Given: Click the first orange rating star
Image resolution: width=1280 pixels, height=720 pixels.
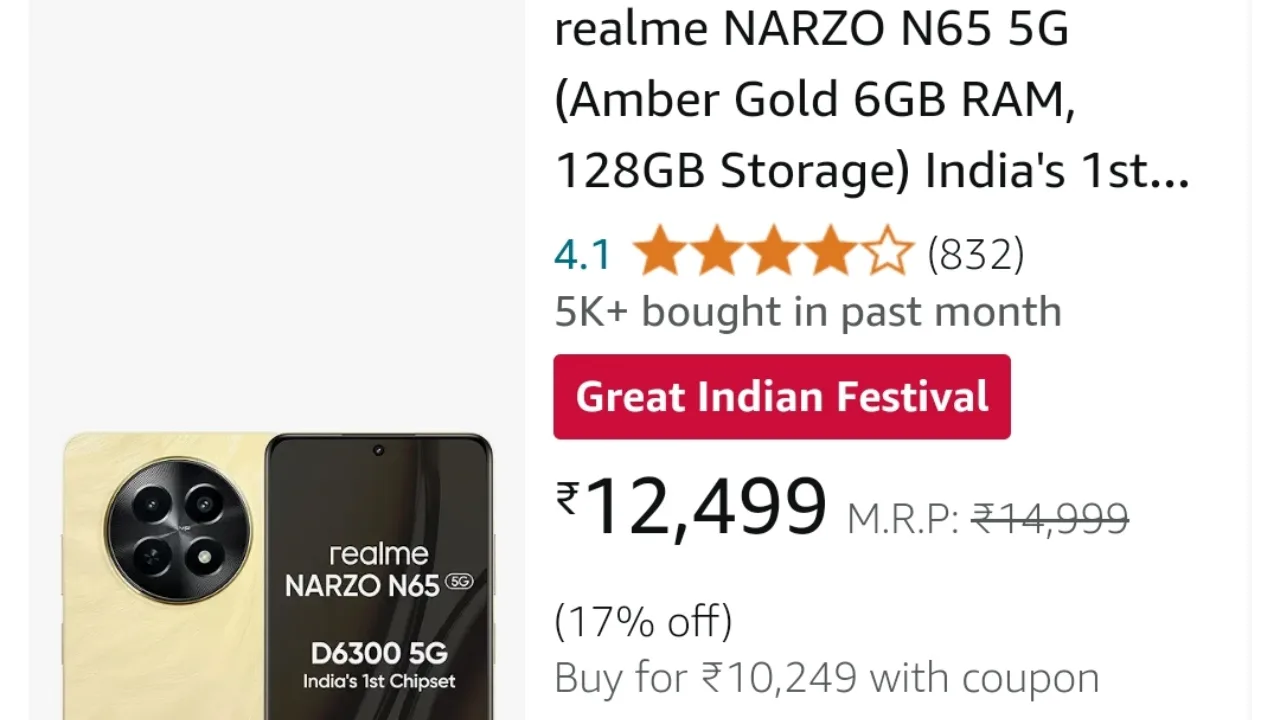Looking at the screenshot, I should coord(659,251).
